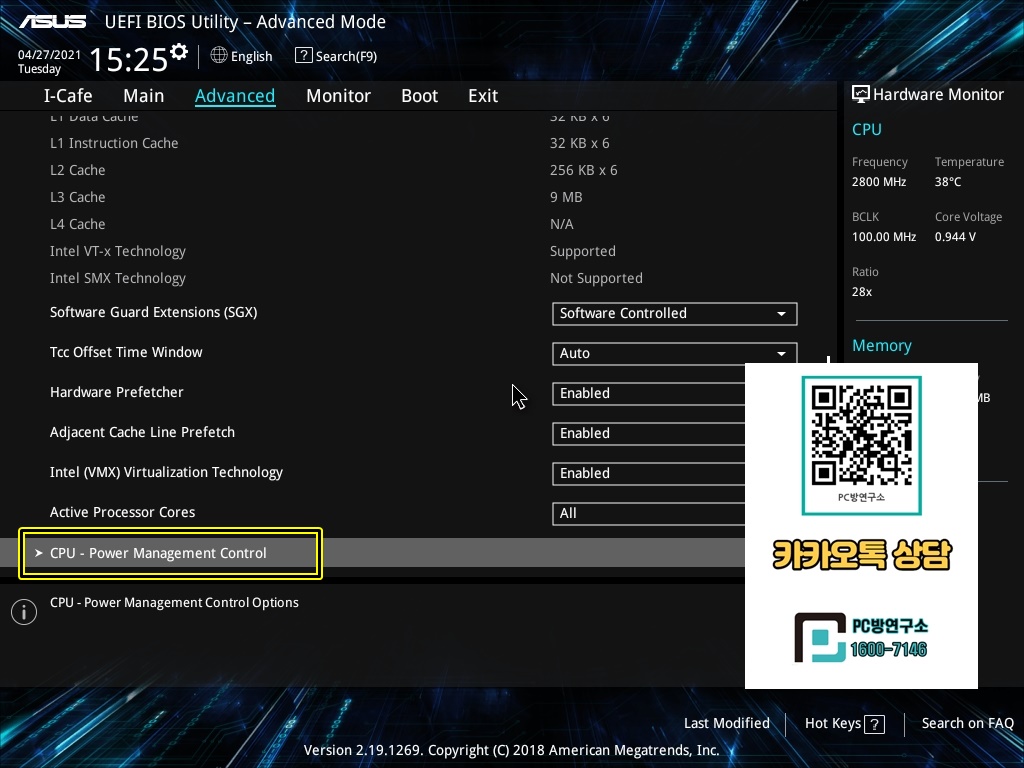
Task: Click the 04/27/2021 date text
Action: pyautogui.click(x=49, y=55)
